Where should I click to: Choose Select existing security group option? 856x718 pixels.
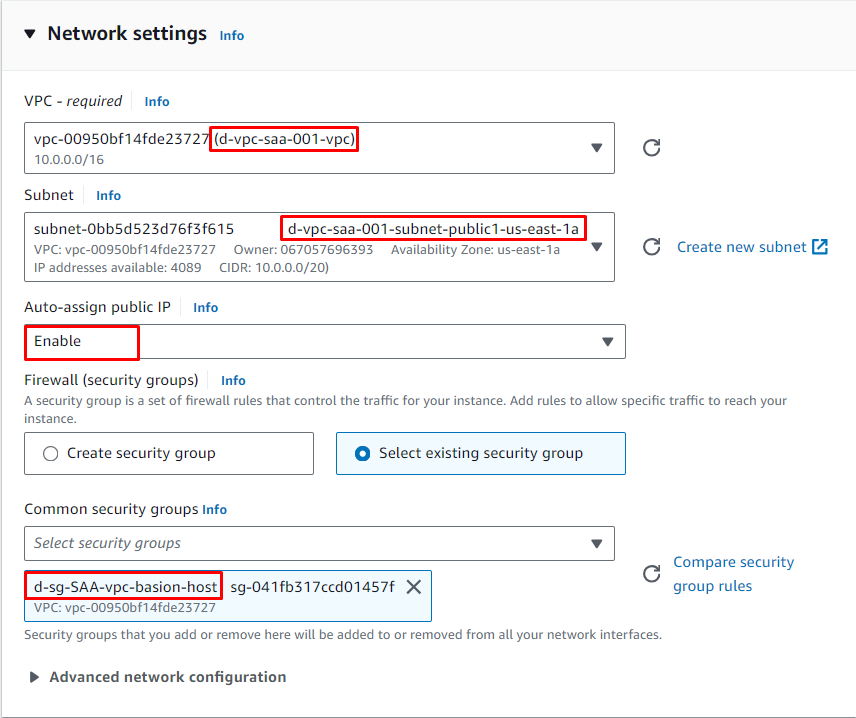click(363, 453)
